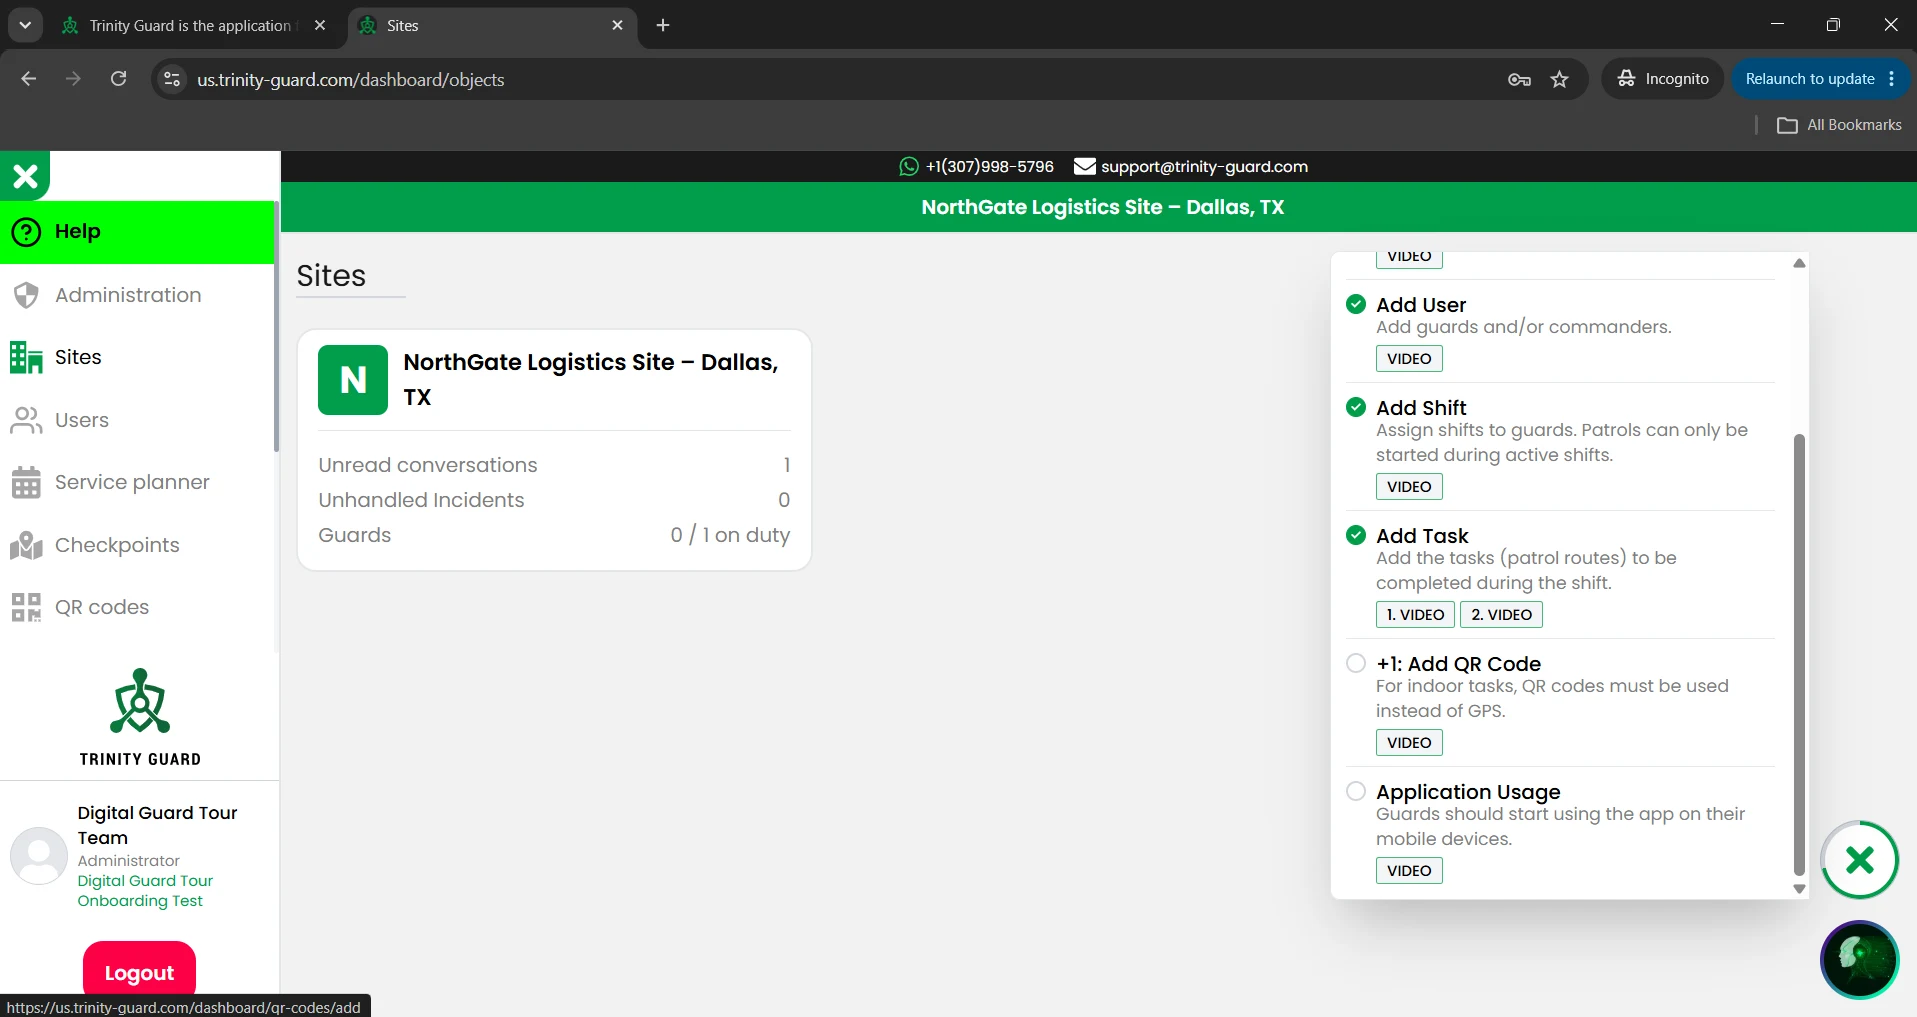
Task: Watch the Add QR Code VIDEO
Action: (1409, 743)
